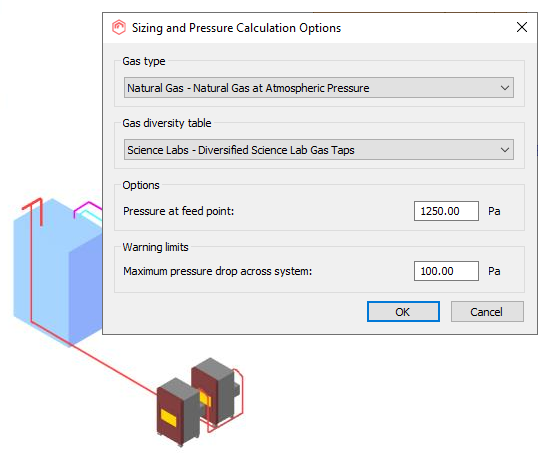Select the Science Labs diversity table combo box
Screen dimensions: 548x458
(x=319, y=150)
